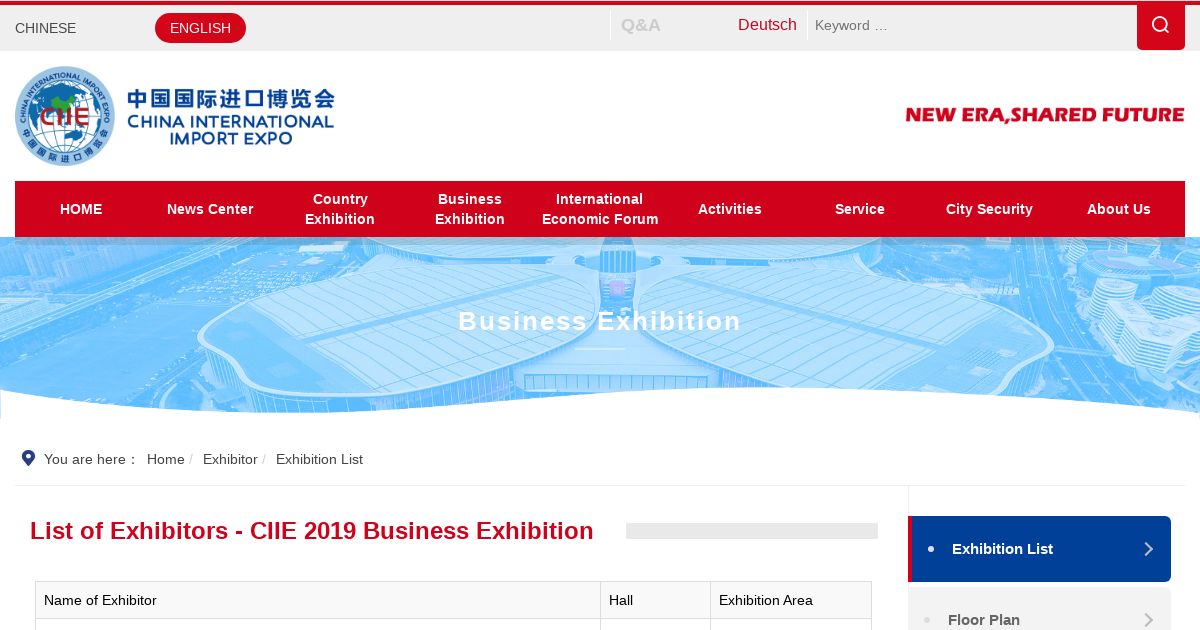Open the Activities menu
This screenshot has height=630, width=1200.
(730, 209)
